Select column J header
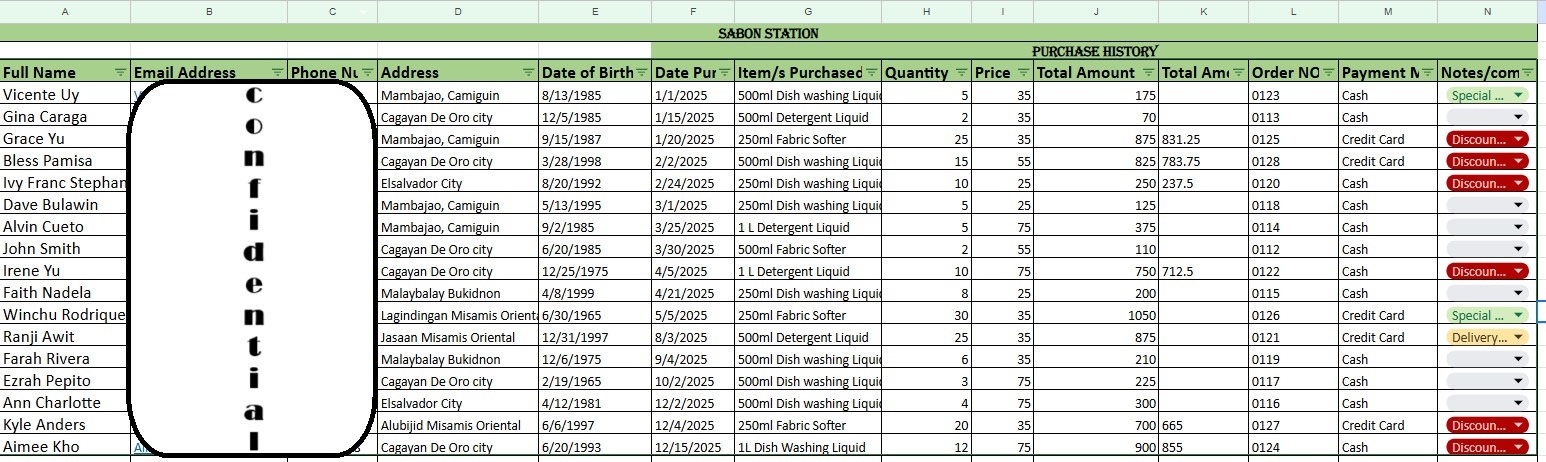Screen dimensions: 1546x462 click(1096, 12)
